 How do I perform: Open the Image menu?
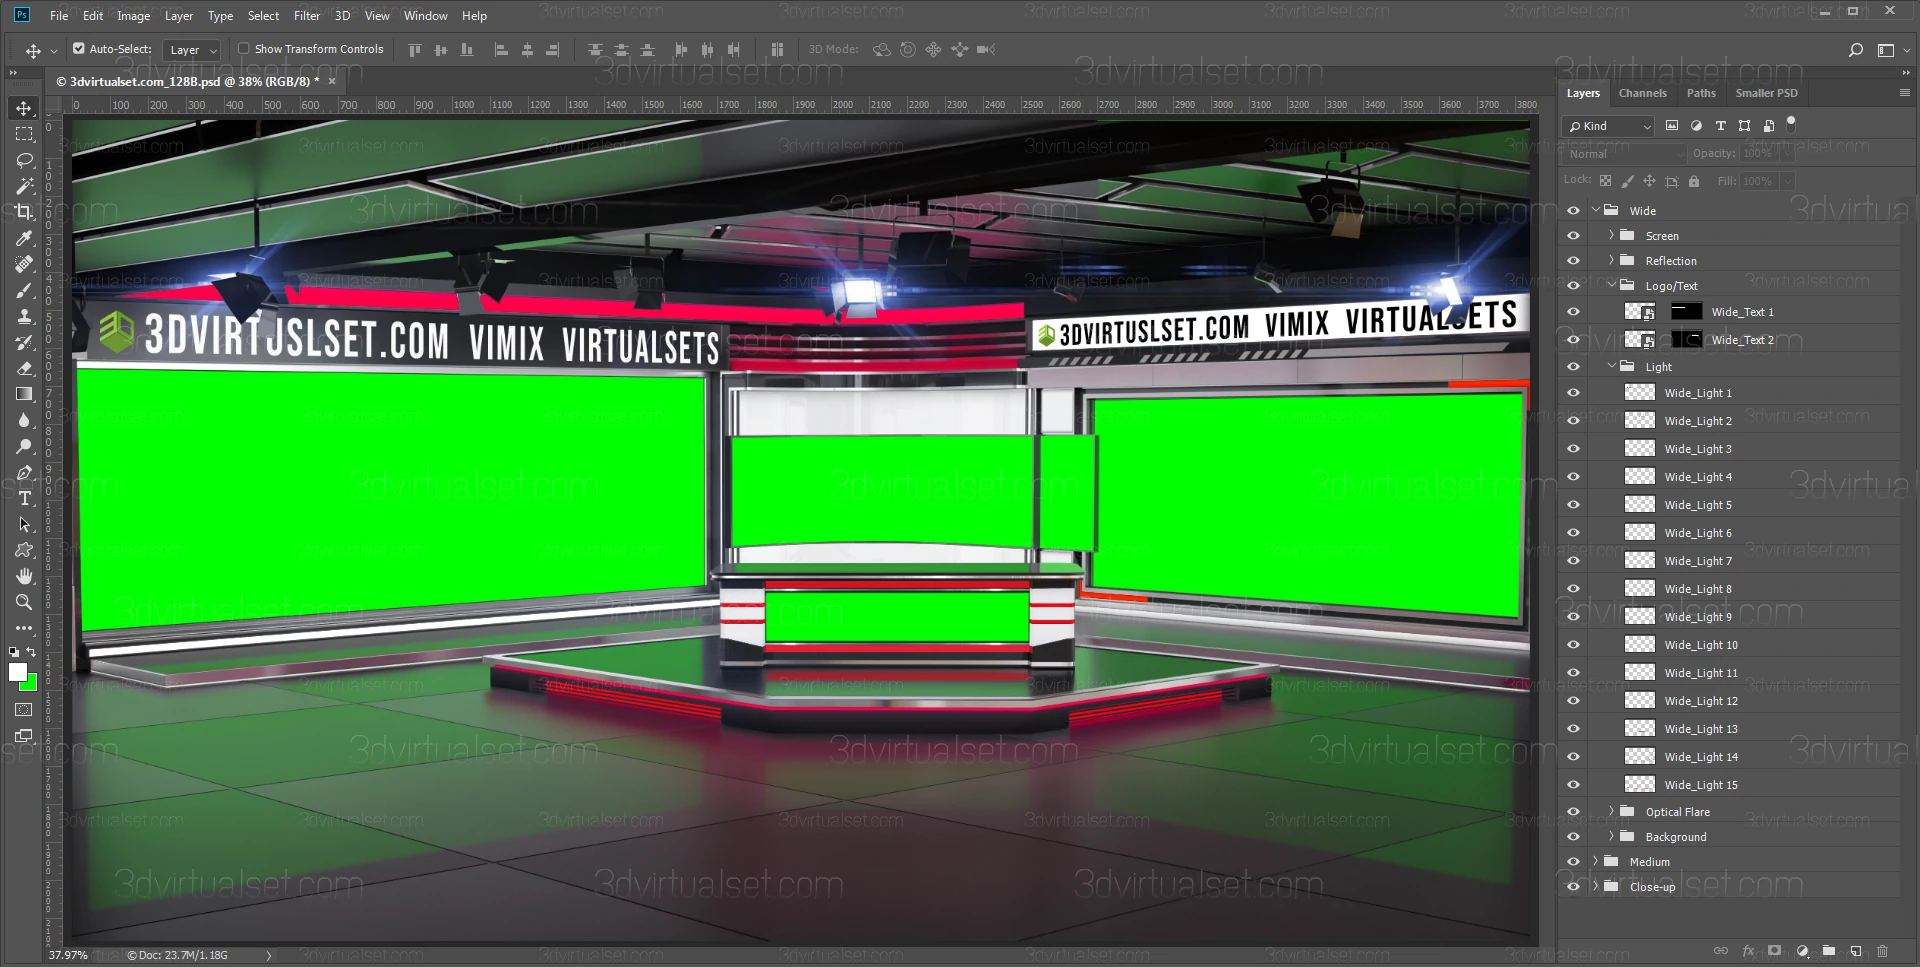(x=133, y=16)
